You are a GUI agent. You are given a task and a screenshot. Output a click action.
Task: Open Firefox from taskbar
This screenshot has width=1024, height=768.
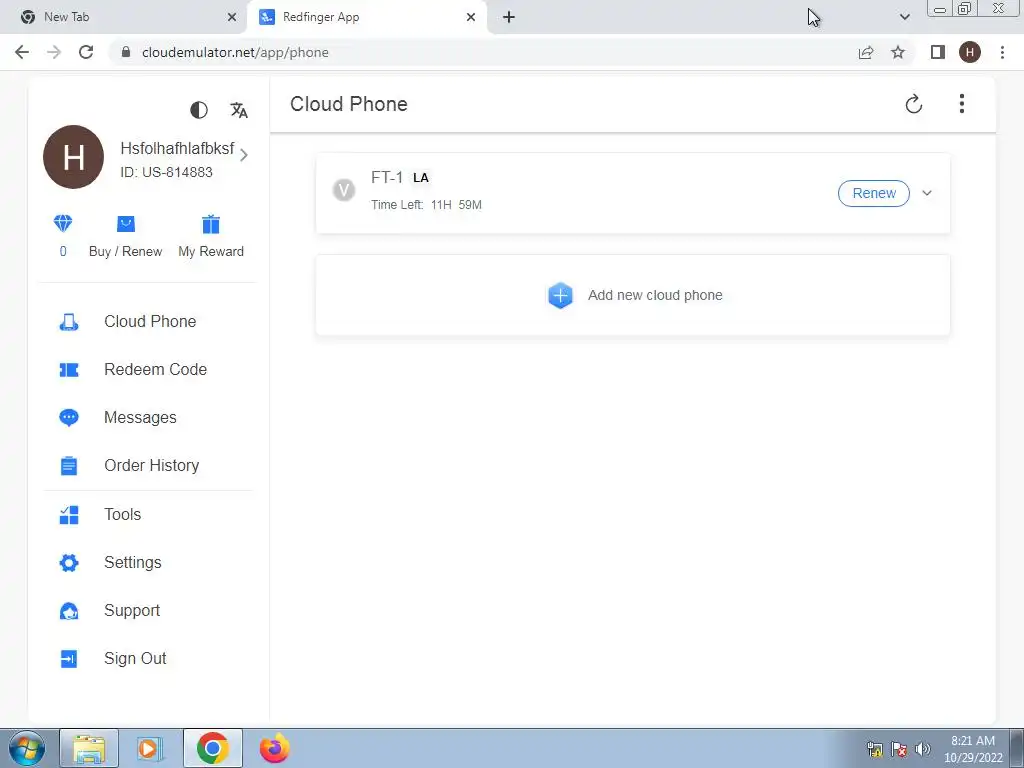click(x=274, y=748)
